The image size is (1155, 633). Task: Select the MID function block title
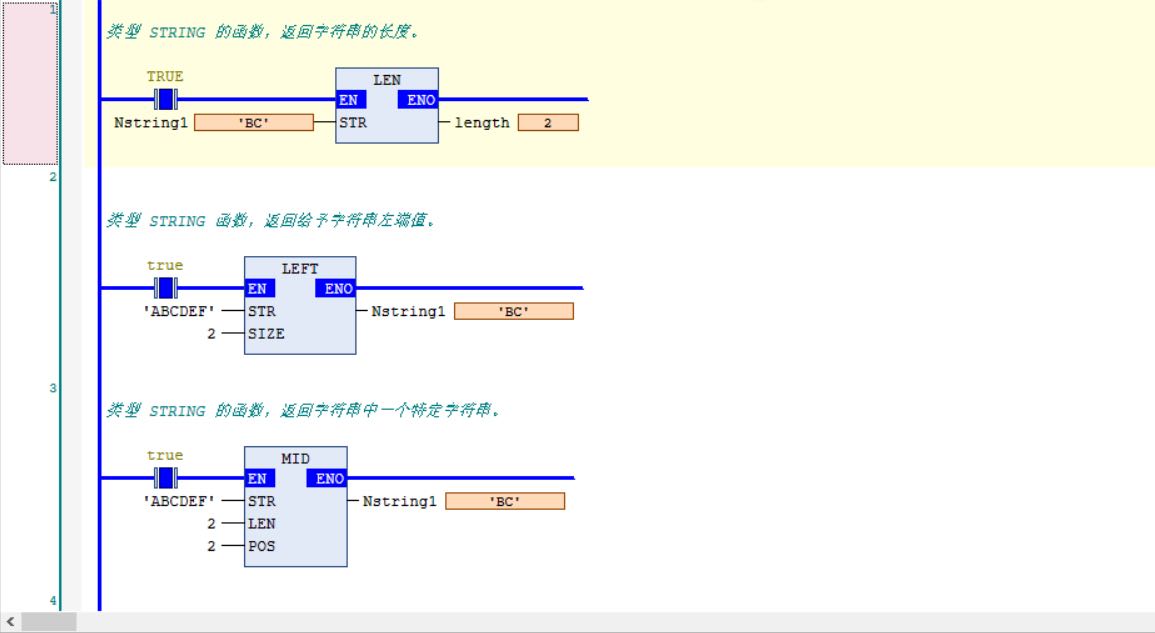tap(295, 458)
